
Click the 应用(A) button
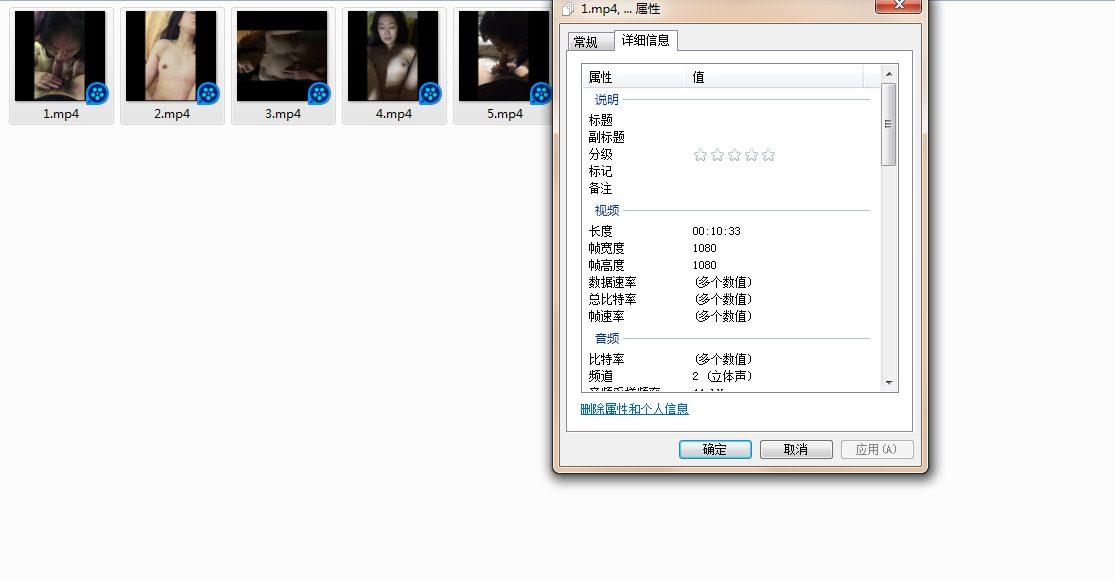(x=877, y=449)
